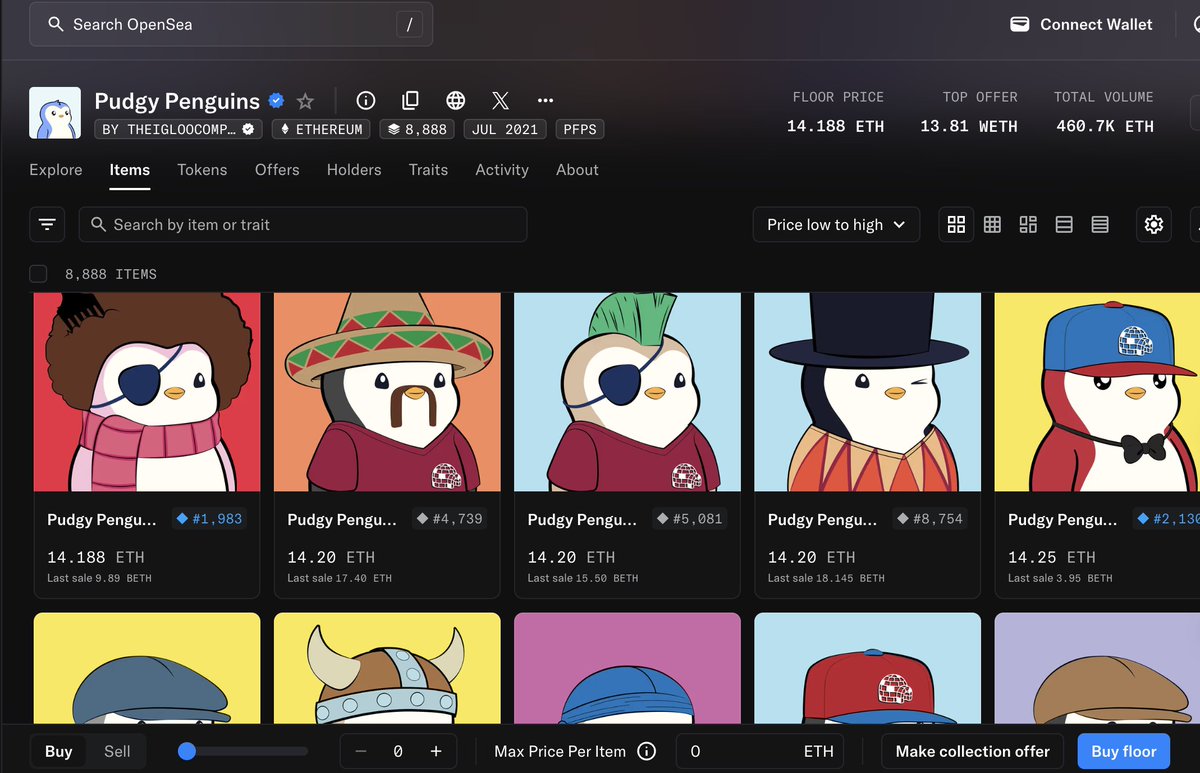
Task: Click the ETHEREUM chain badge
Action: click(x=322, y=129)
